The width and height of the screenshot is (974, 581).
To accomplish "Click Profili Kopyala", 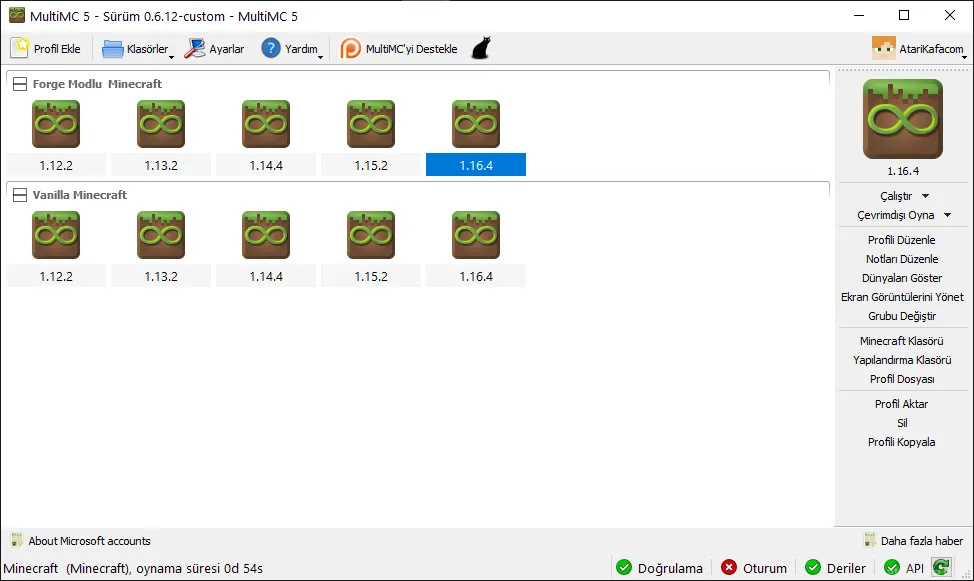I will pos(901,442).
